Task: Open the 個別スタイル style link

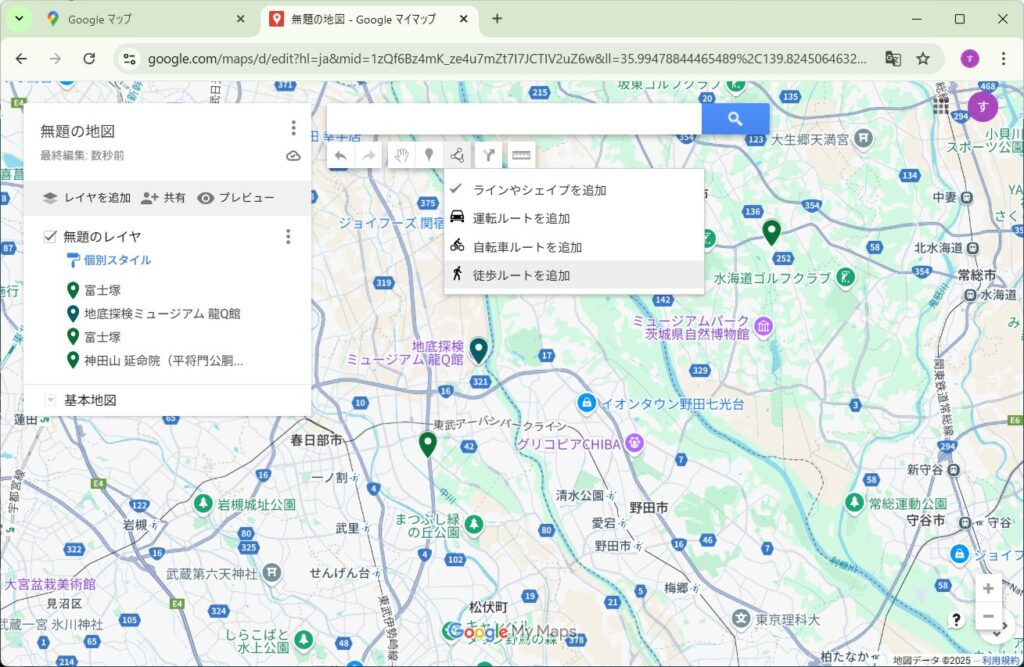Action: click(x=109, y=260)
